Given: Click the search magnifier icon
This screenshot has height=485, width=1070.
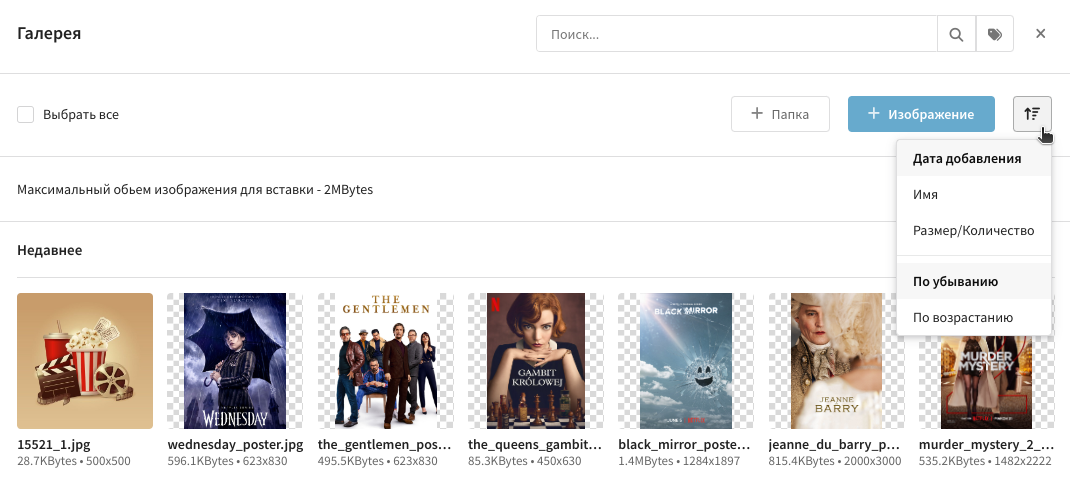Looking at the screenshot, I should 956,34.
